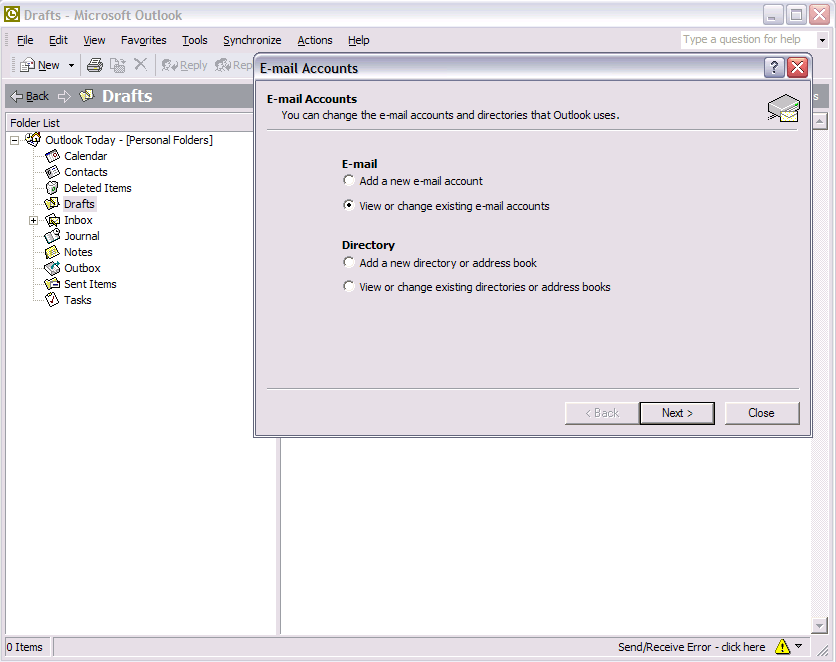The image size is (836, 662).
Task: Collapse the Outlook Today Personal Folders tree
Action: click(x=14, y=140)
